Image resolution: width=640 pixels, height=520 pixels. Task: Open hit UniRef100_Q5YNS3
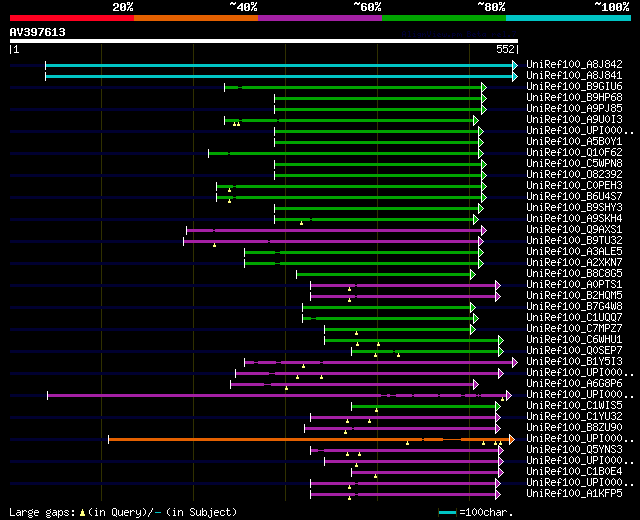[574, 450]
